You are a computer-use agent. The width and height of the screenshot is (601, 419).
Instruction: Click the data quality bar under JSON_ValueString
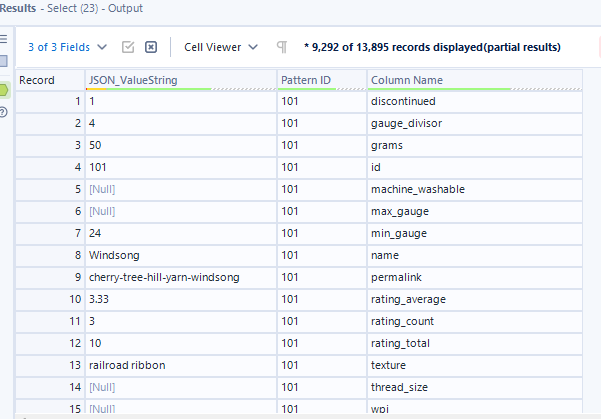[x=180, y=89]
